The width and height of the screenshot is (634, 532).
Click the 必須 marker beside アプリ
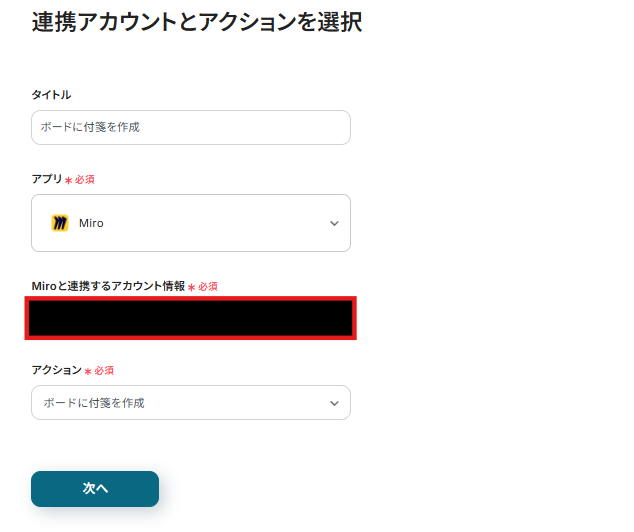(85, 180)
